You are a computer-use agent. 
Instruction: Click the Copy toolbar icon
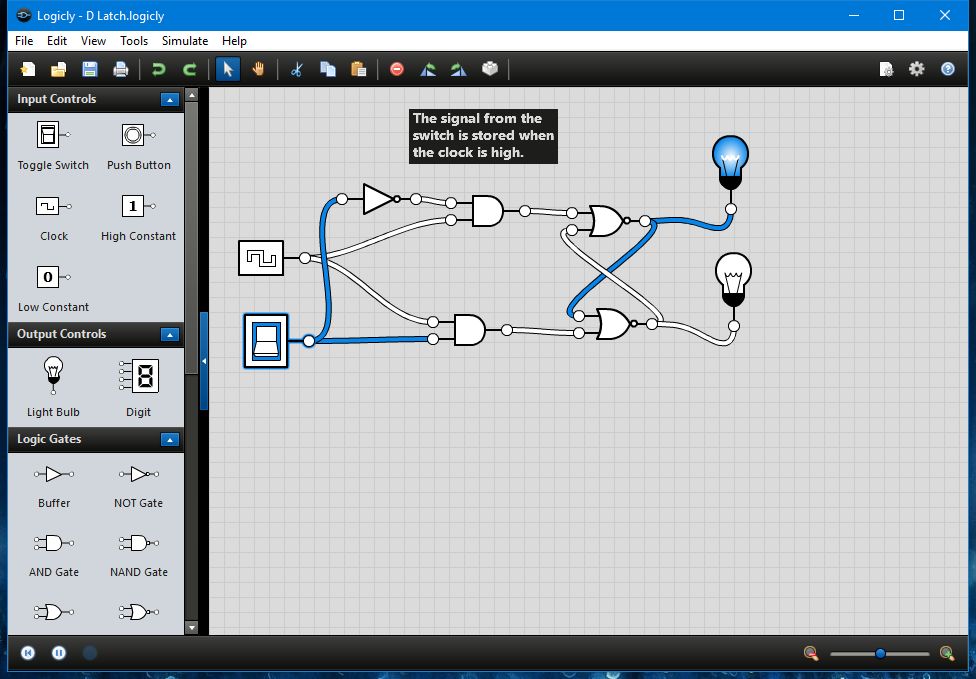click(327, 68)
